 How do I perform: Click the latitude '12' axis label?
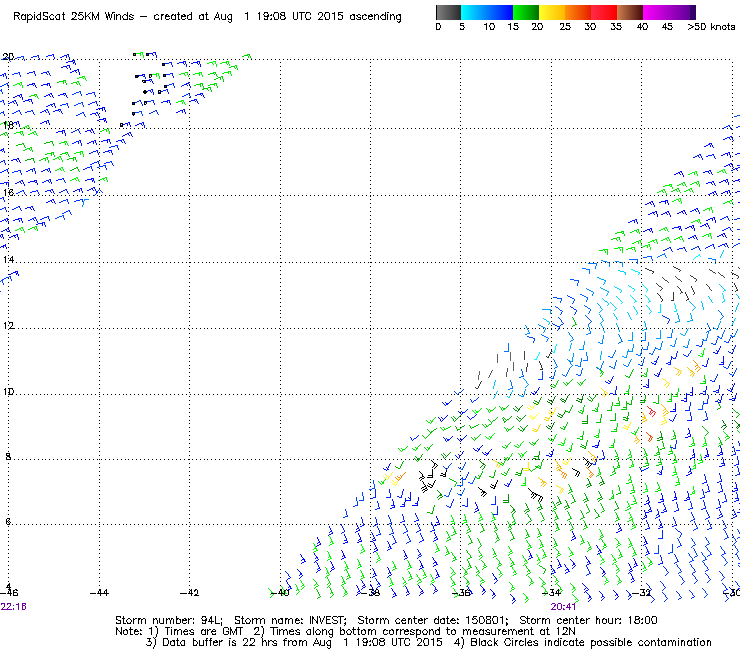(8, 326)
